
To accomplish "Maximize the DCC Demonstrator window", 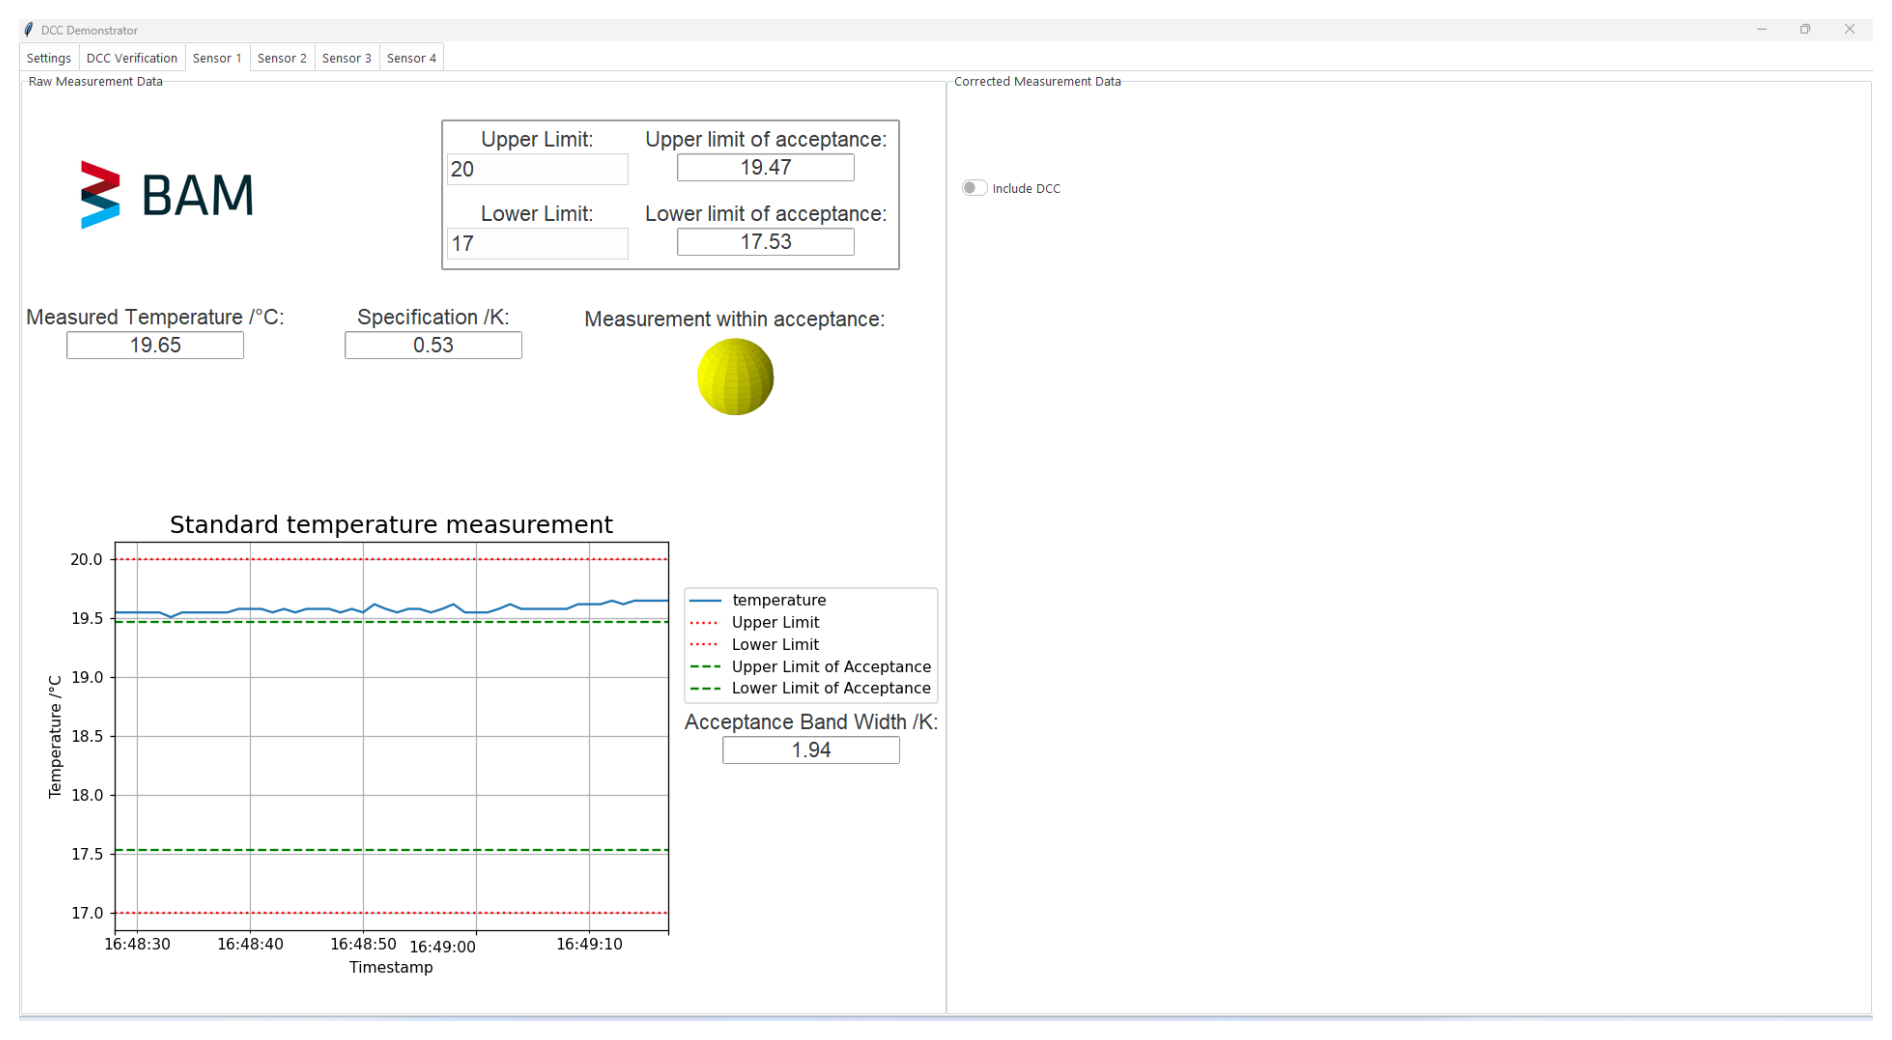I will [x=1805, y=29].
